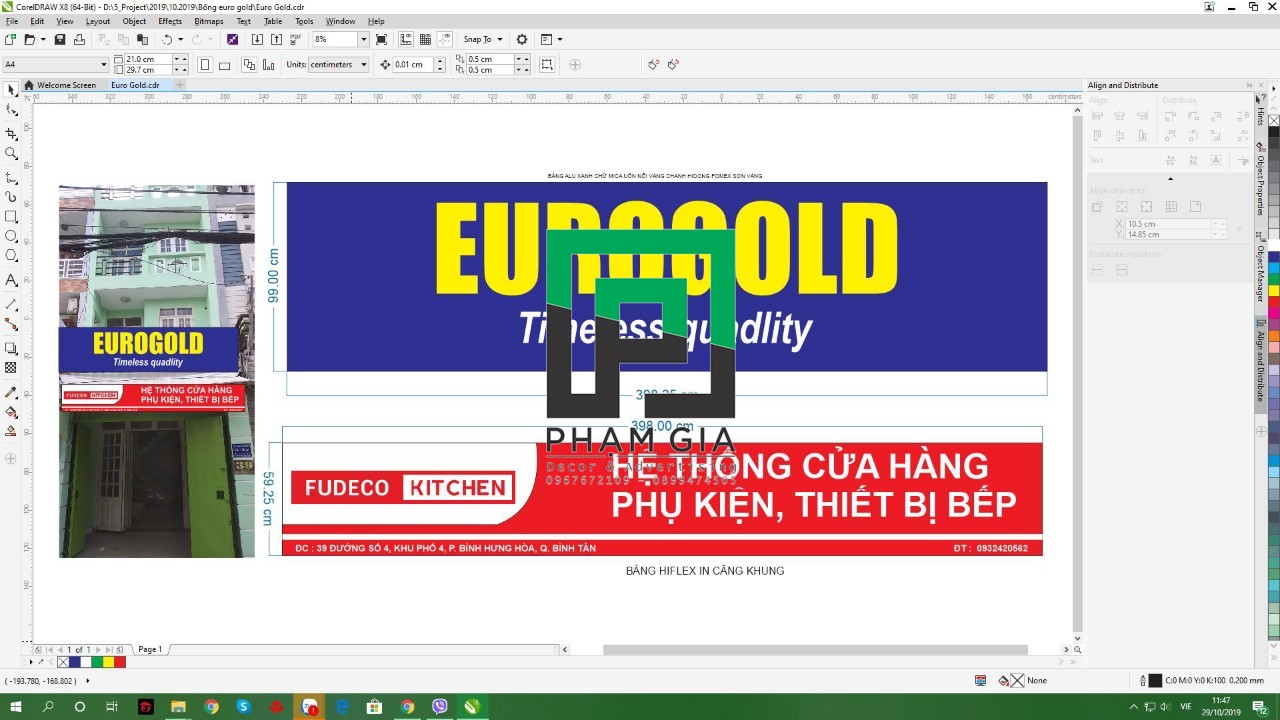1280x720 pixels.
Task: Click the Import icon in toolbar
Action: (x=257, y=39)
